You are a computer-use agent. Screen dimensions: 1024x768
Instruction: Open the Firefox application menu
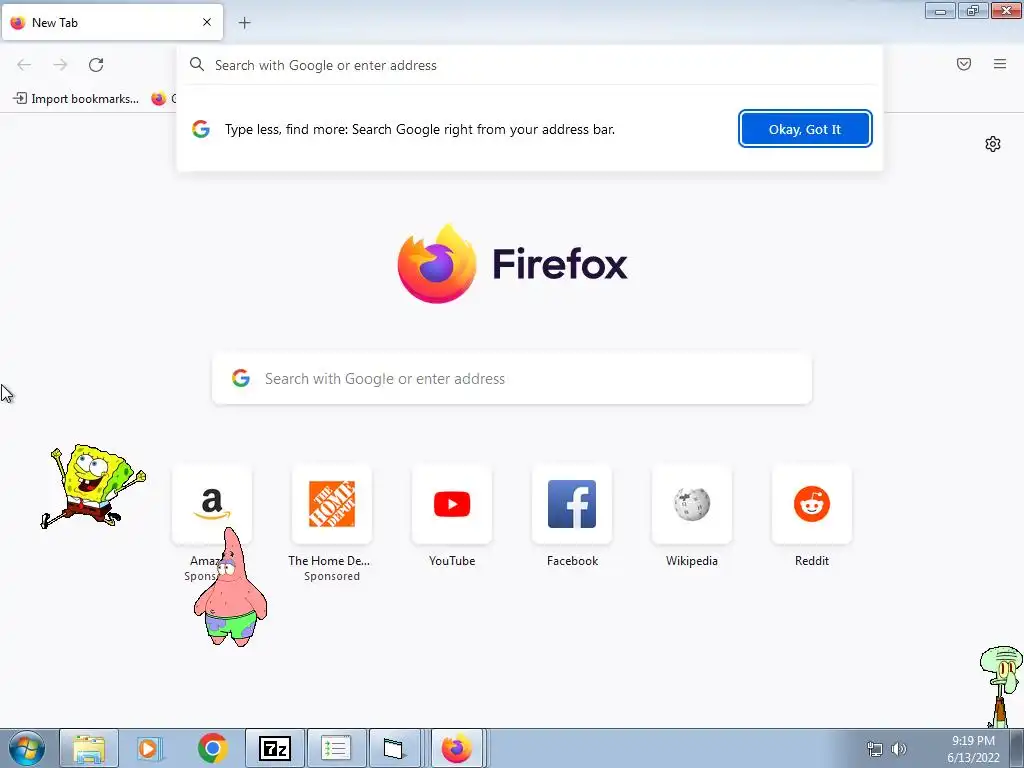[x=1000, y=64]
